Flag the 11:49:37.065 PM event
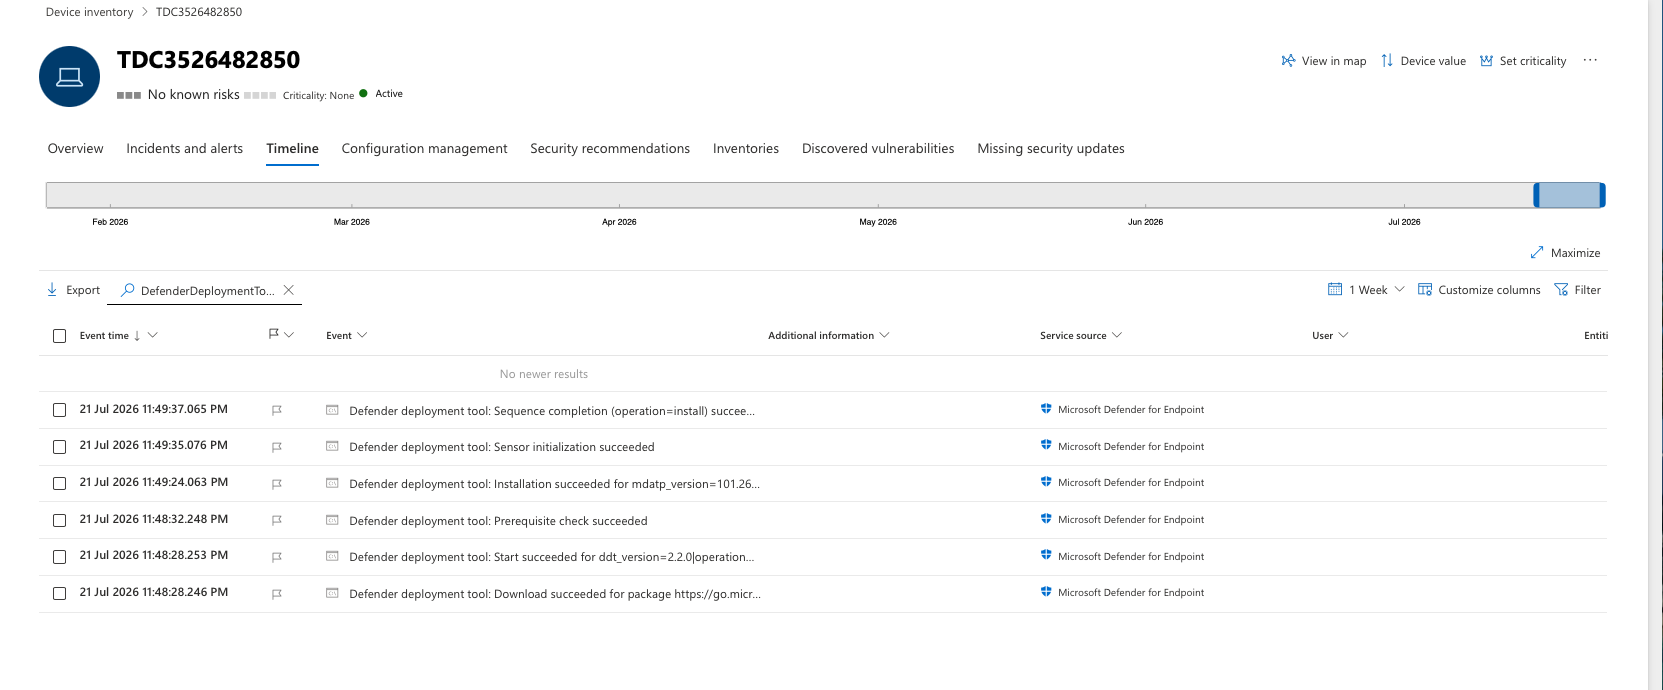The width and height of the screenshot is (1663, 690). 277,410
